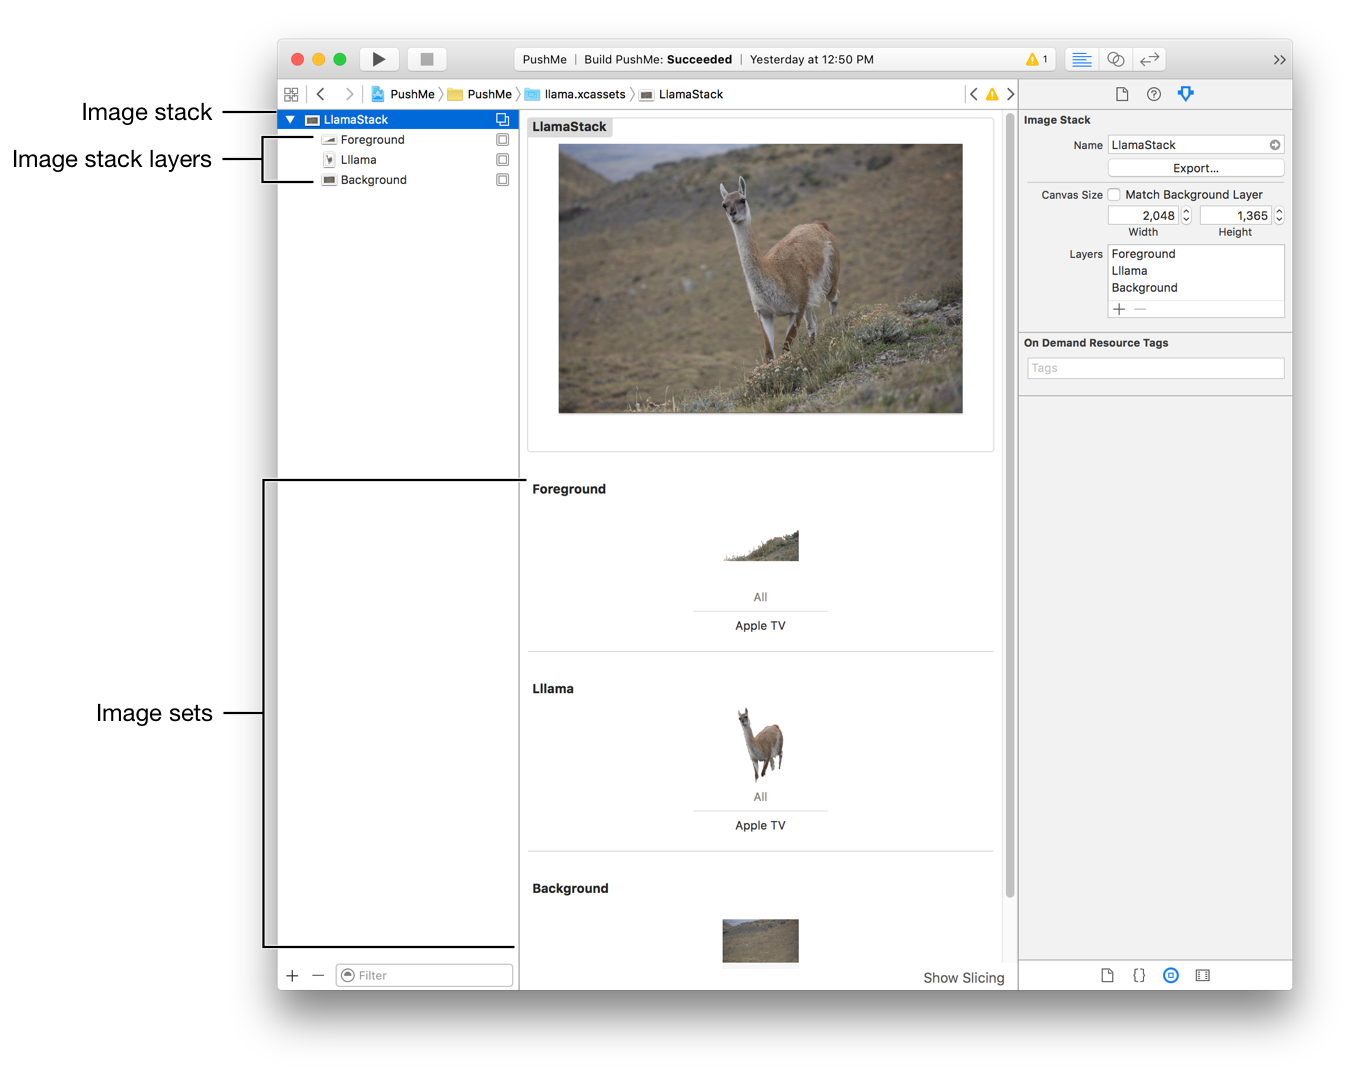Viewport: 1355px width, 1080px height.
Task: Enable Match Background Layer checkbox
Action: (1114, 195)
